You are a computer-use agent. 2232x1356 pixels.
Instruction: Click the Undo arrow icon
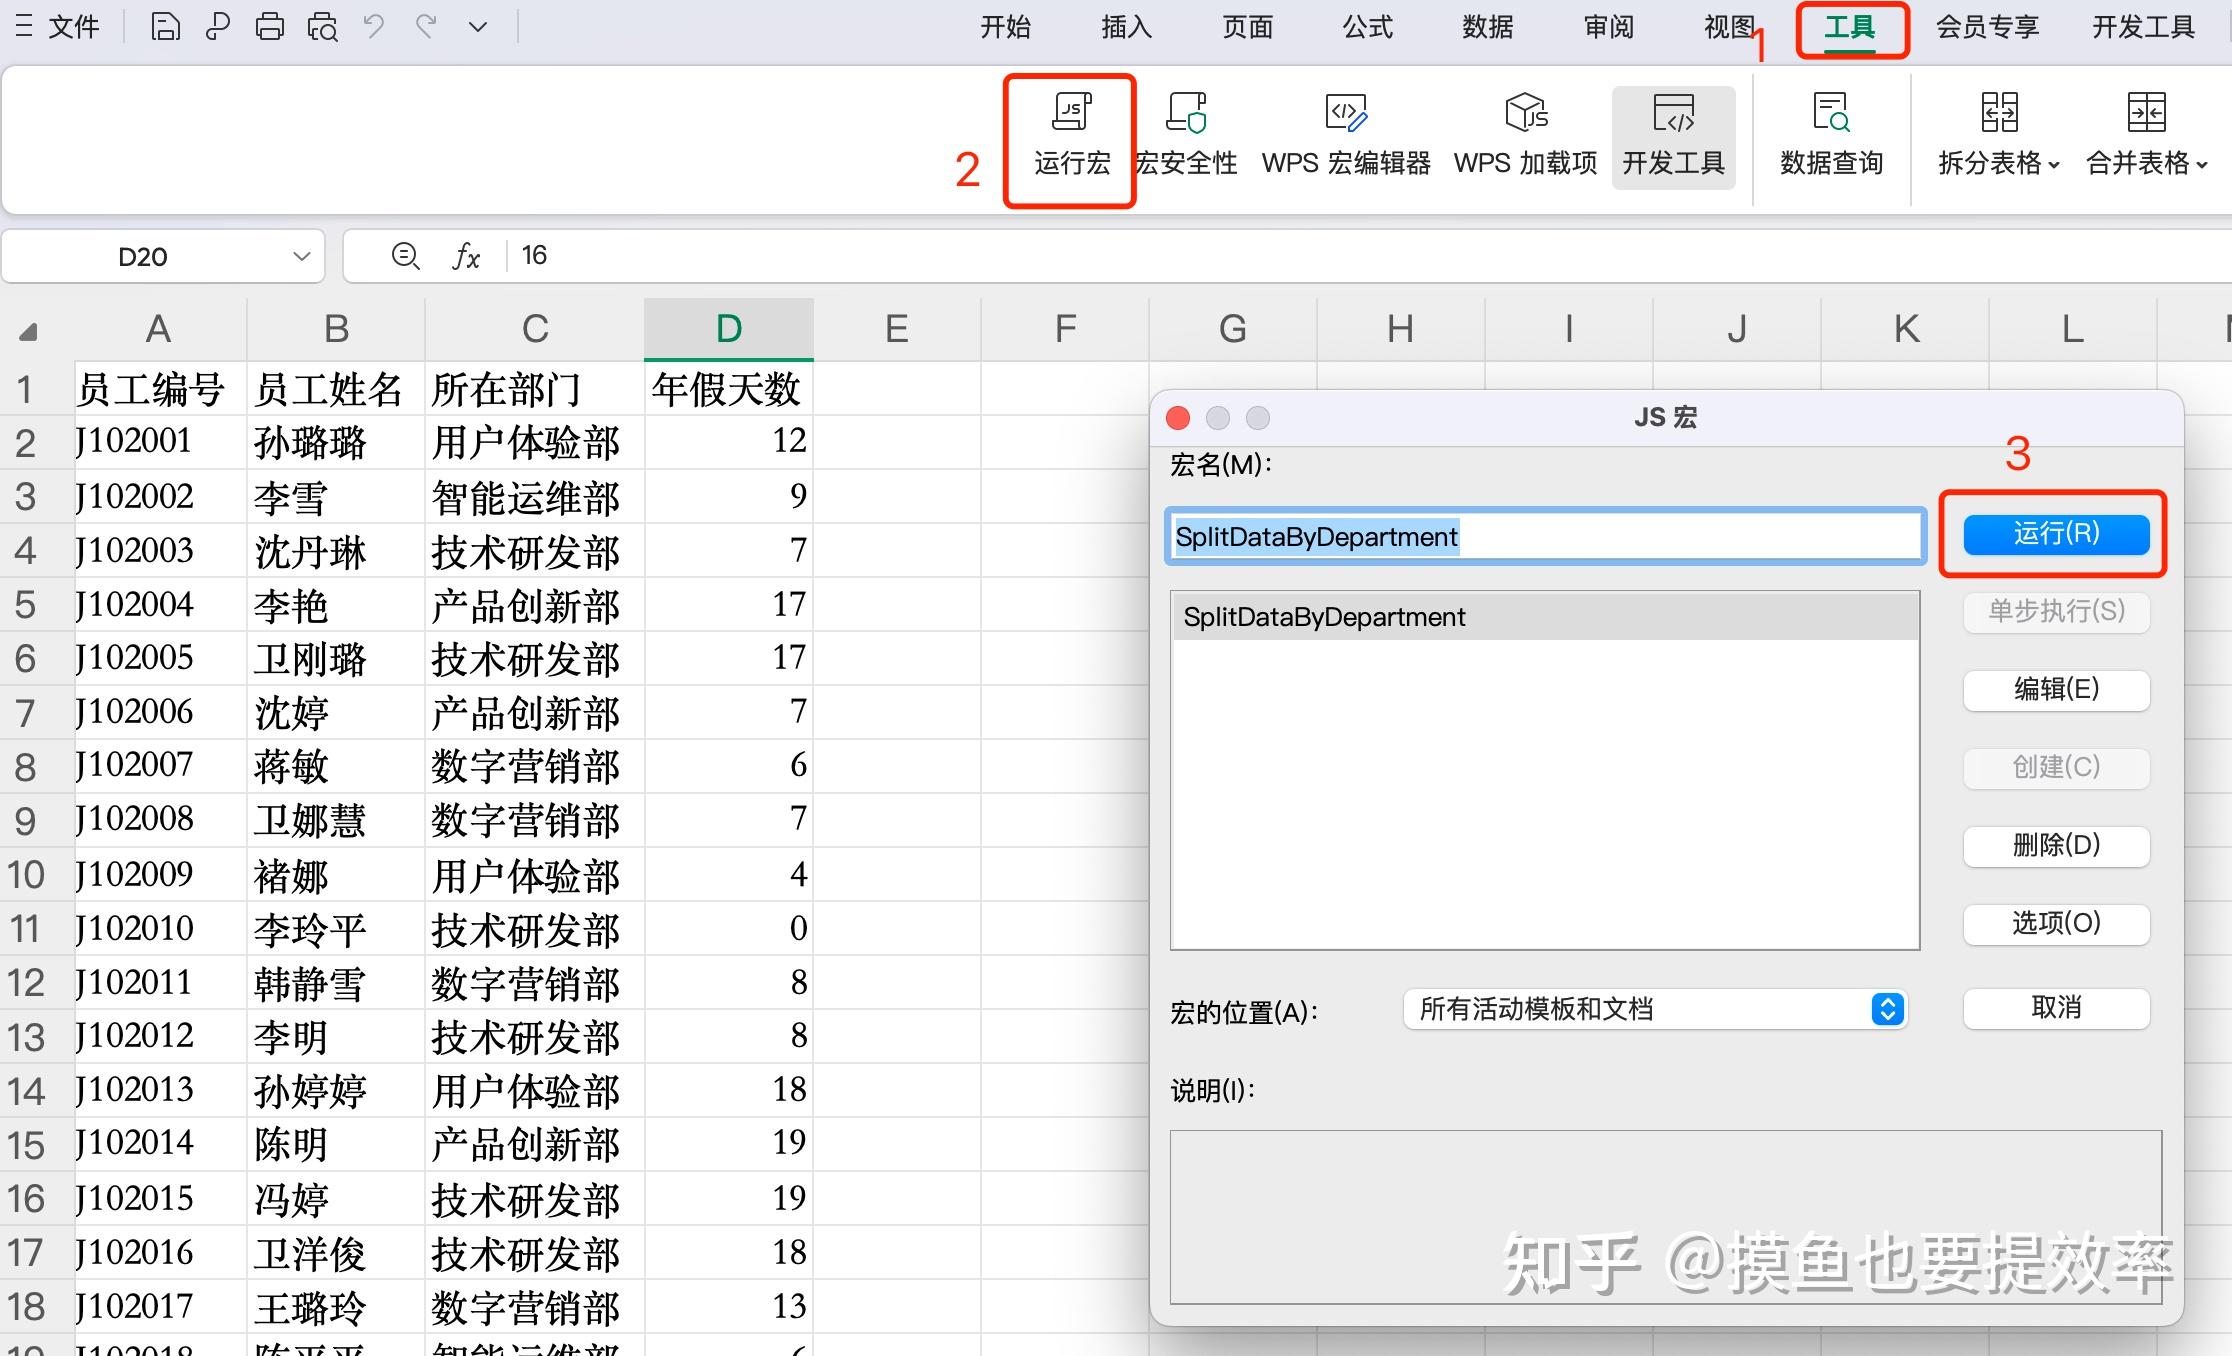click(x=373, y=26)
